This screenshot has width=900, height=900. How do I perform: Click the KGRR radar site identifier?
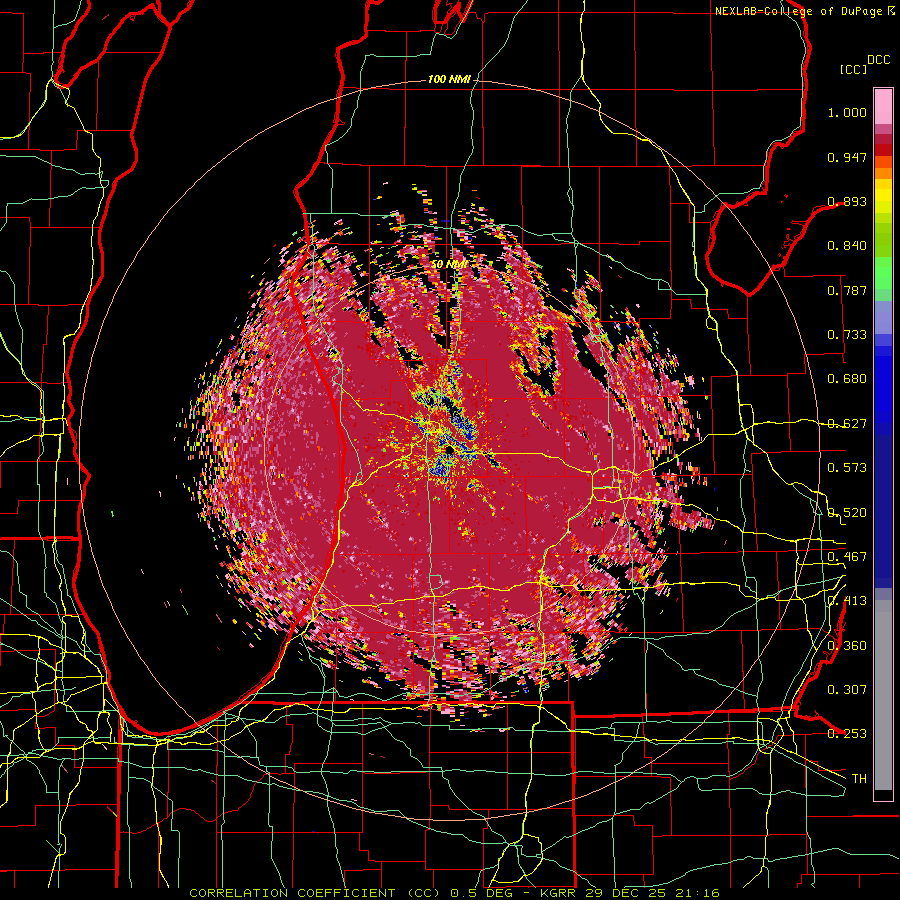click(560, 893)
